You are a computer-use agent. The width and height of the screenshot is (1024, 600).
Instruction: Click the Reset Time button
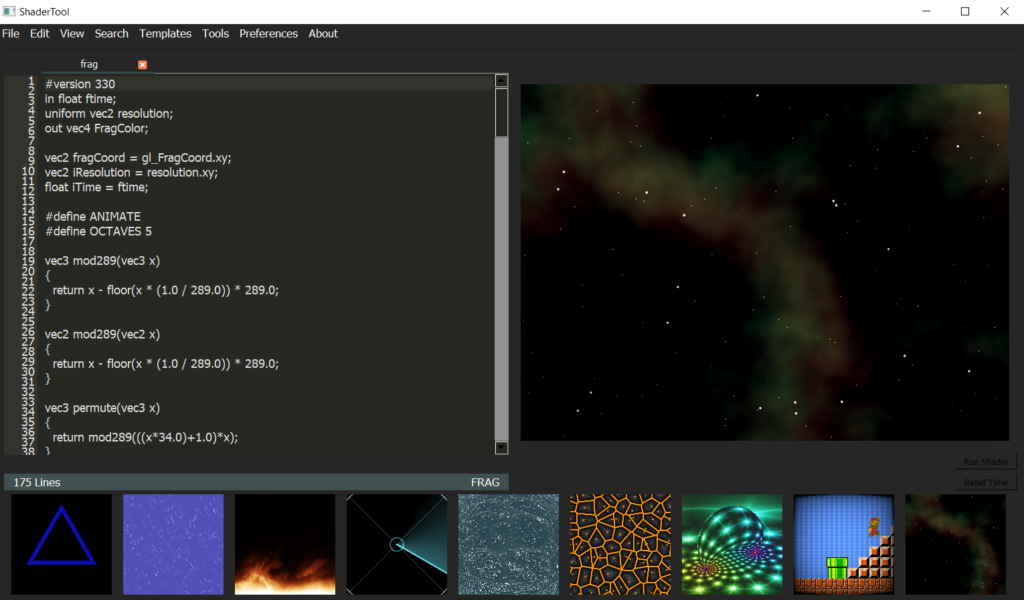click(984, 482)
